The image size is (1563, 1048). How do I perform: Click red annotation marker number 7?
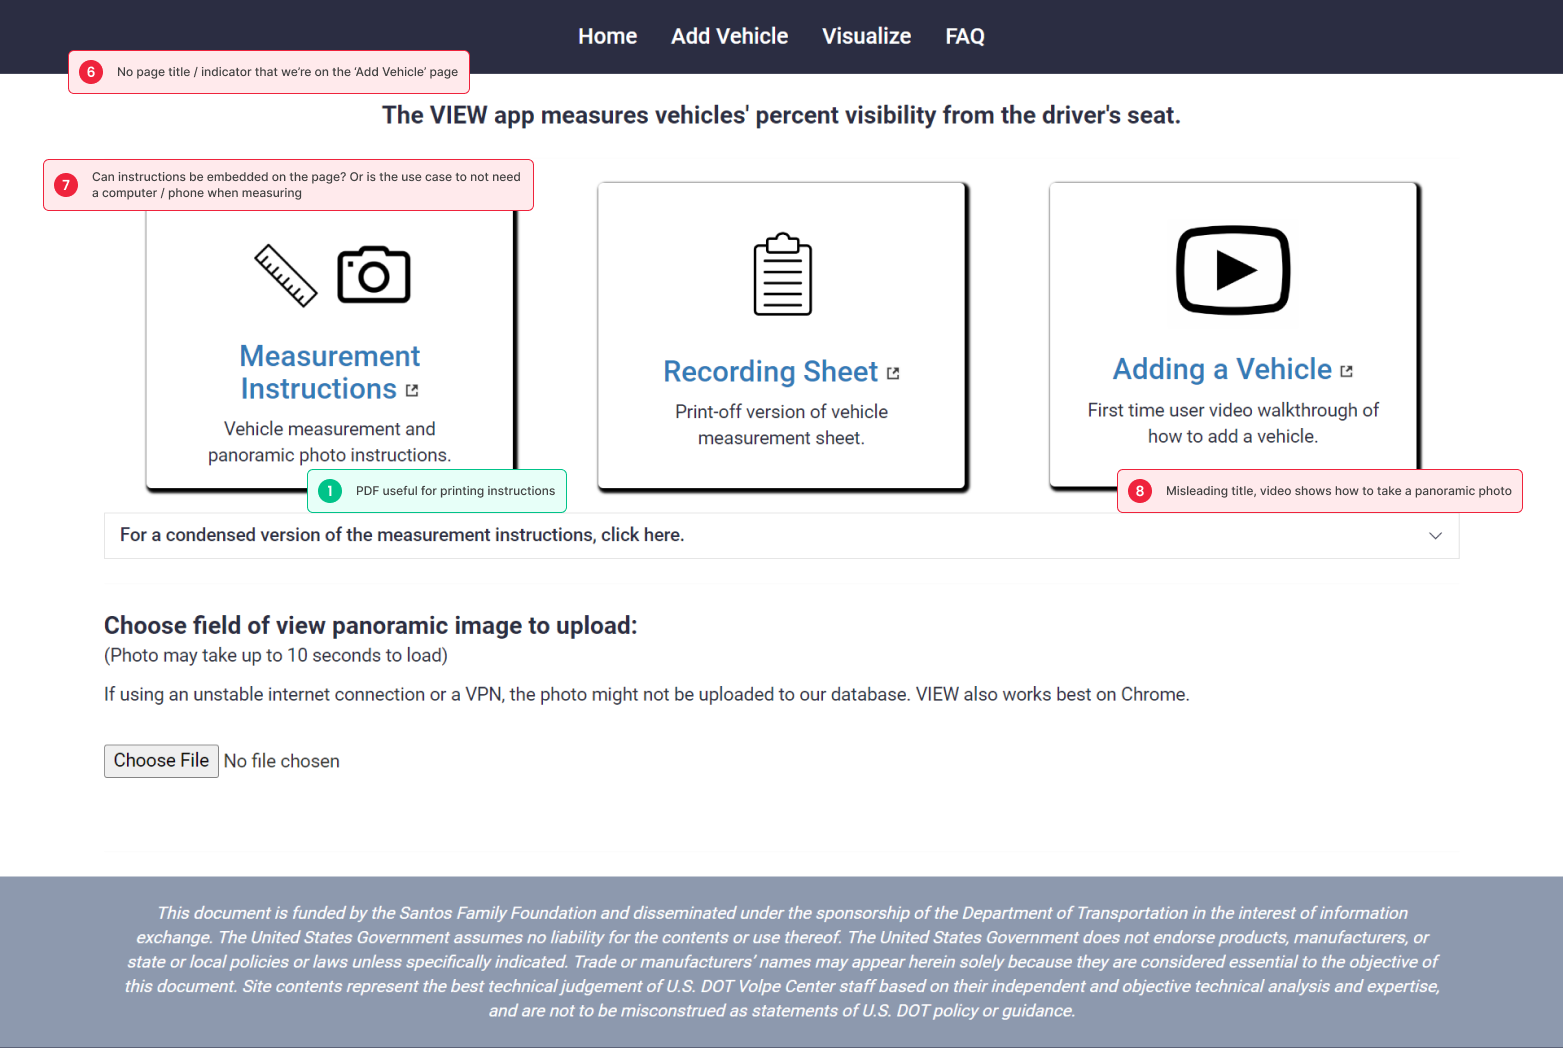66,185
